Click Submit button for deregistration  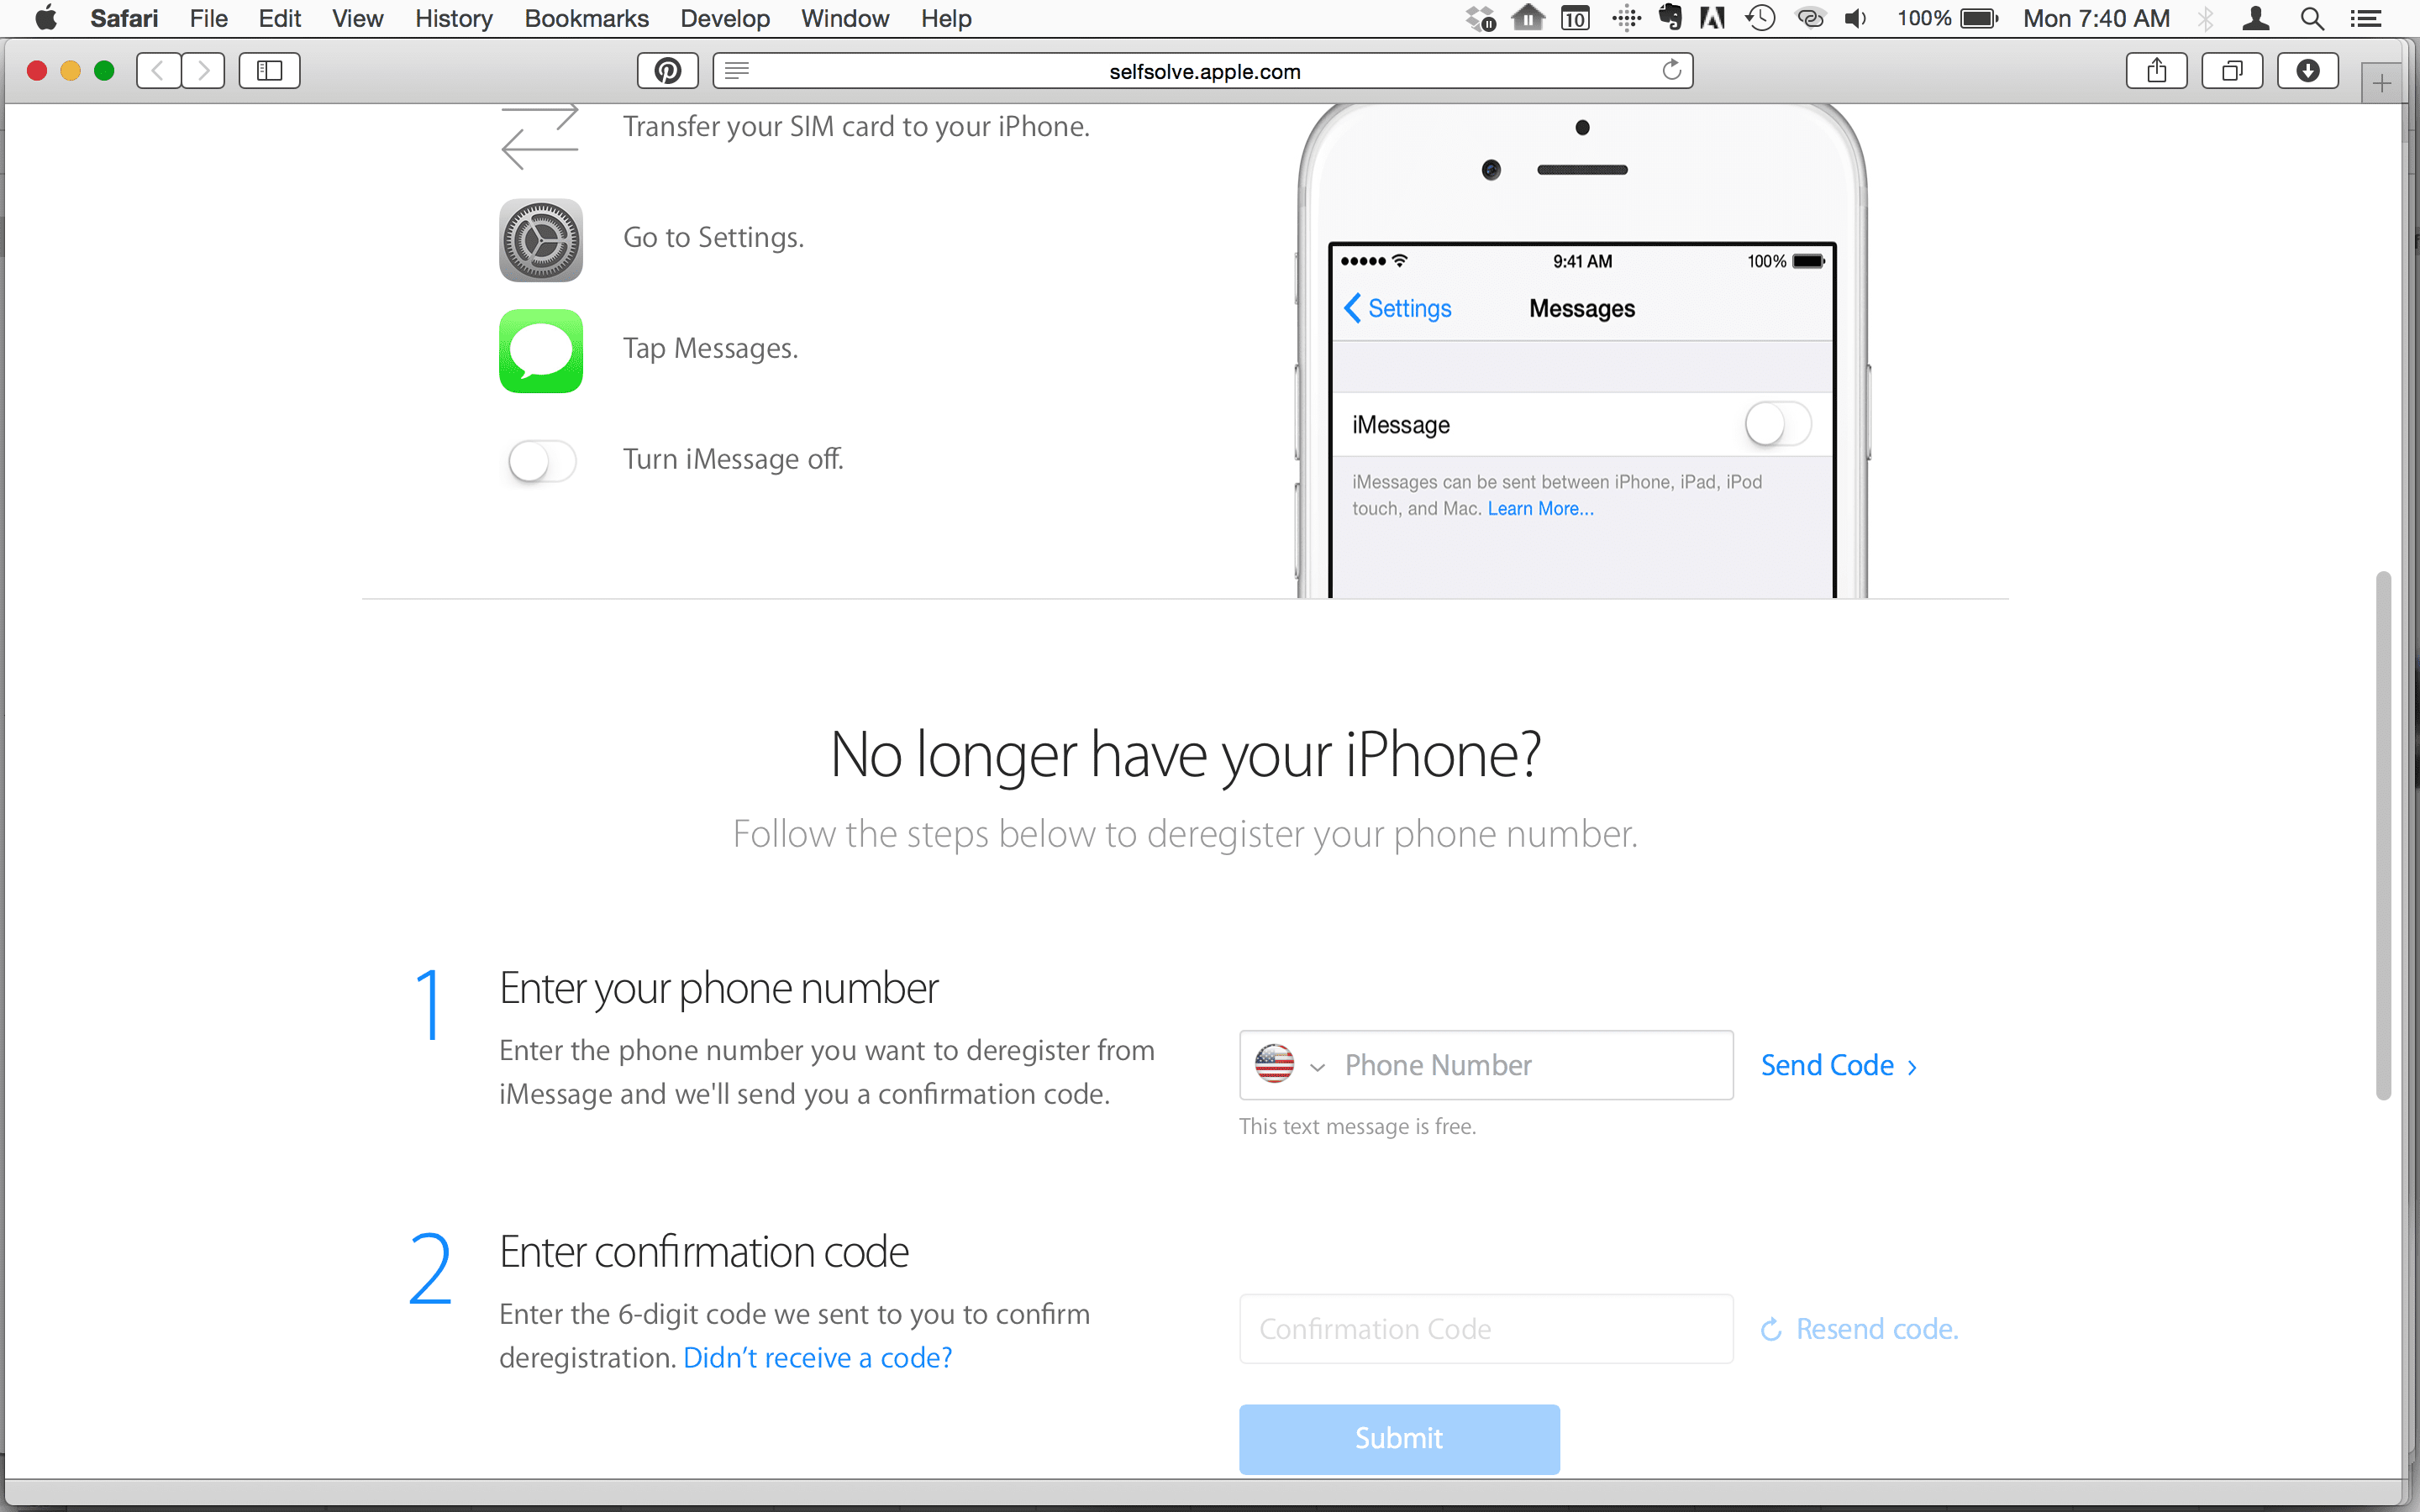1397,1437
